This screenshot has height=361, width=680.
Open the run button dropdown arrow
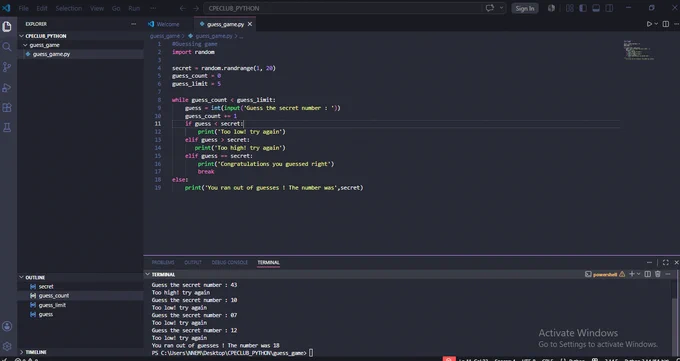point(656,24)
